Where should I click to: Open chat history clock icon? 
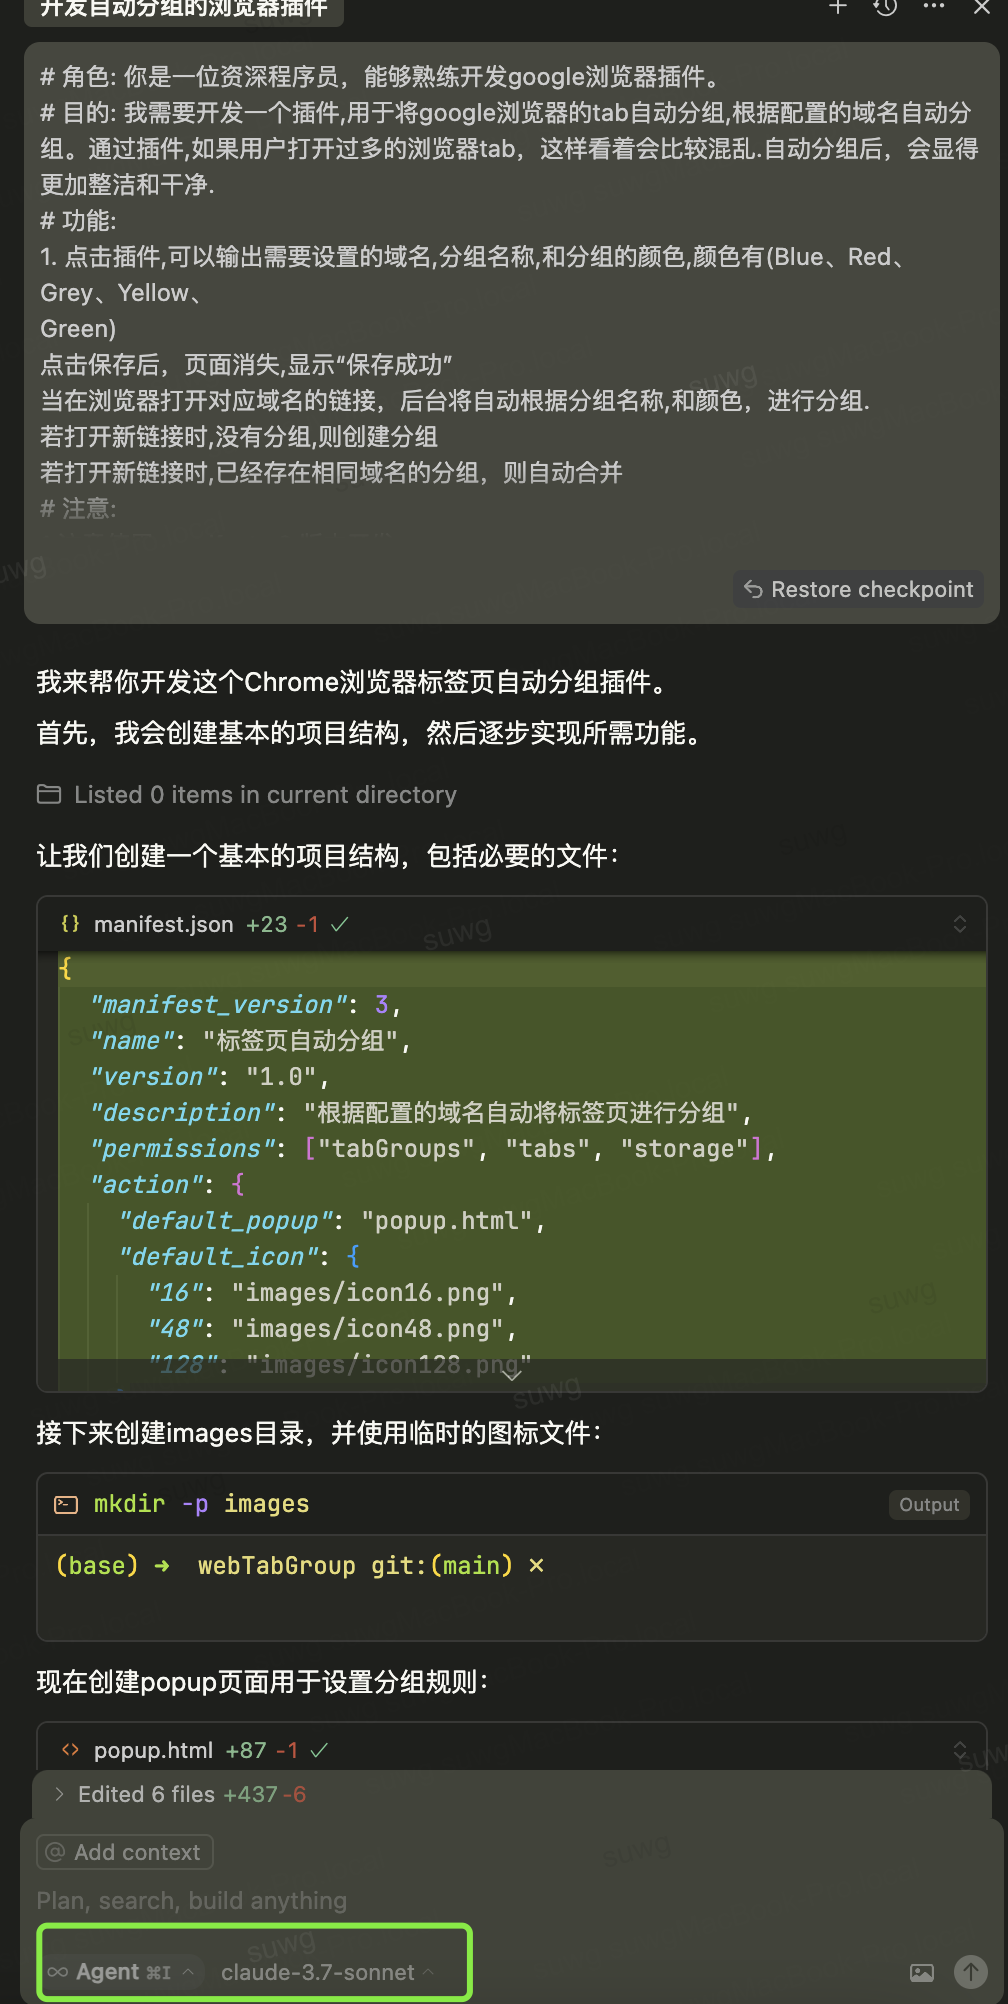pyautogui.click(x=886, y=7)
